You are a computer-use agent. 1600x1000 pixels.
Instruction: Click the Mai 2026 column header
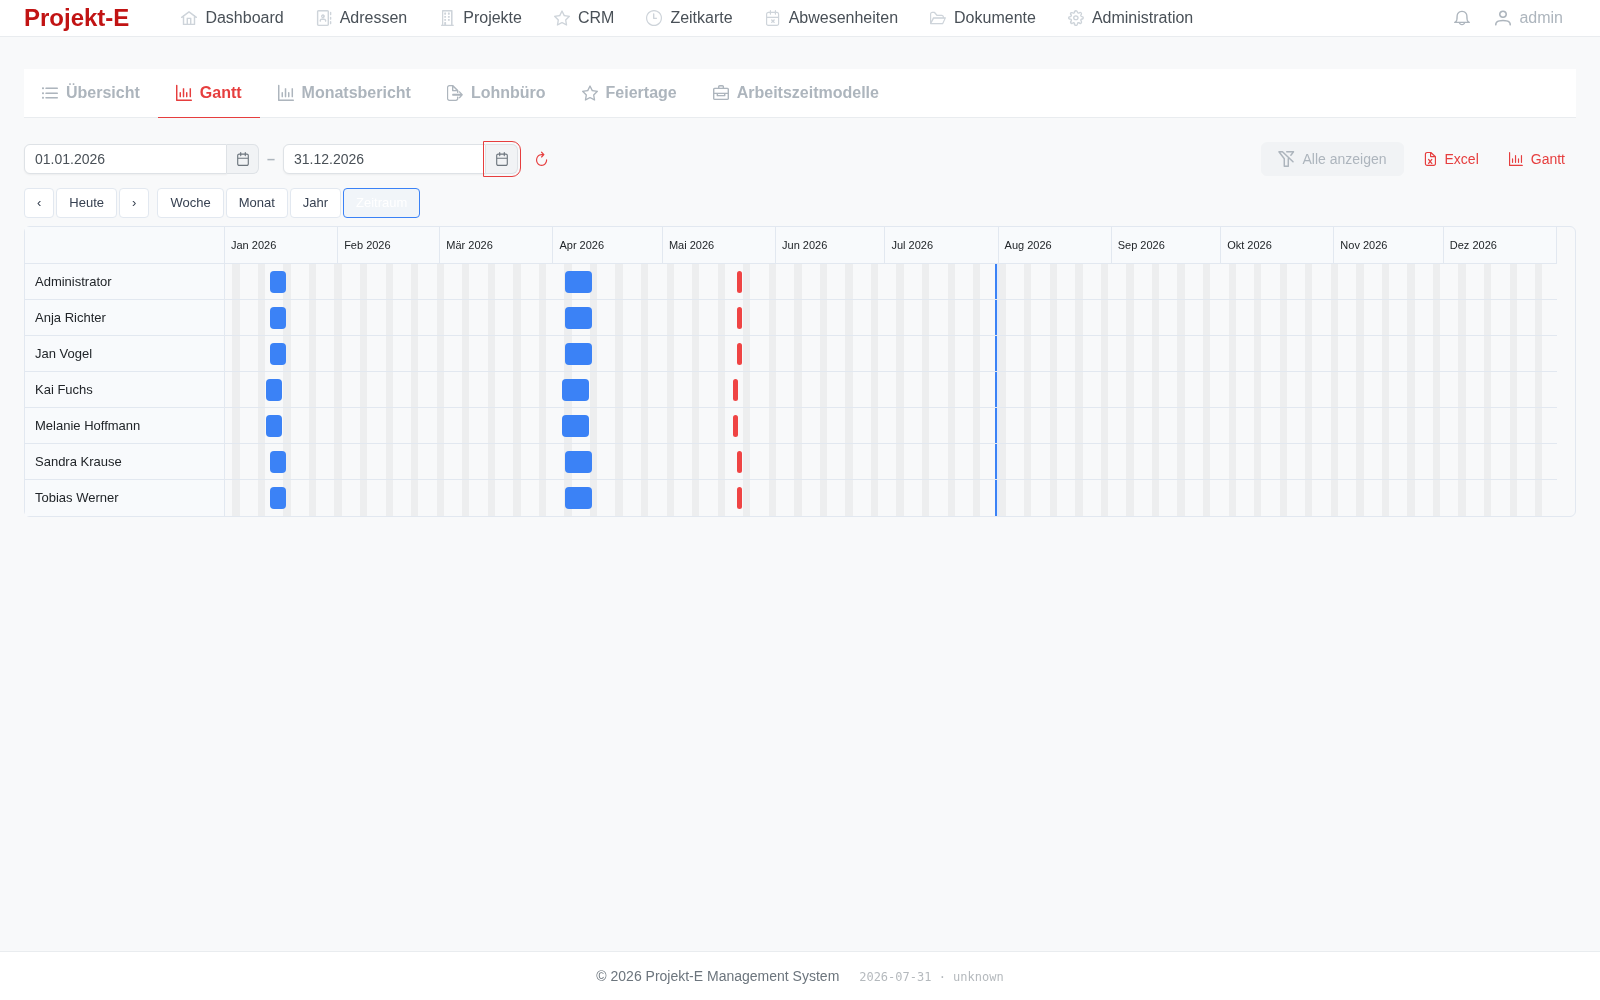(x=718, y=245)
